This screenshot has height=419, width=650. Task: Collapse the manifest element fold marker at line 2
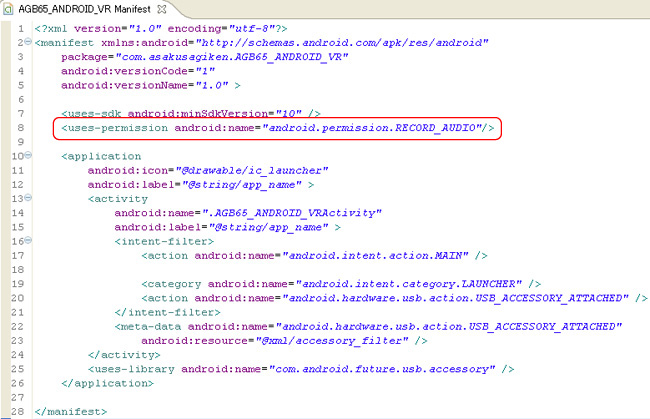[x=28, y=41]
